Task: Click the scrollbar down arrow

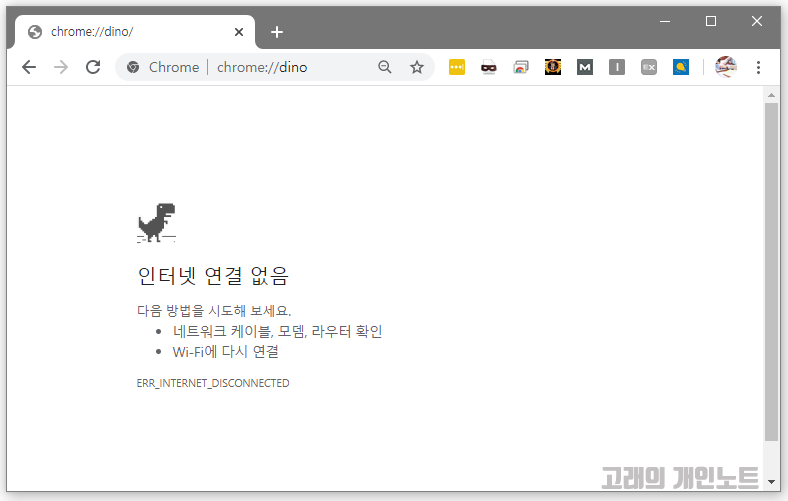Action: point(771,482)
